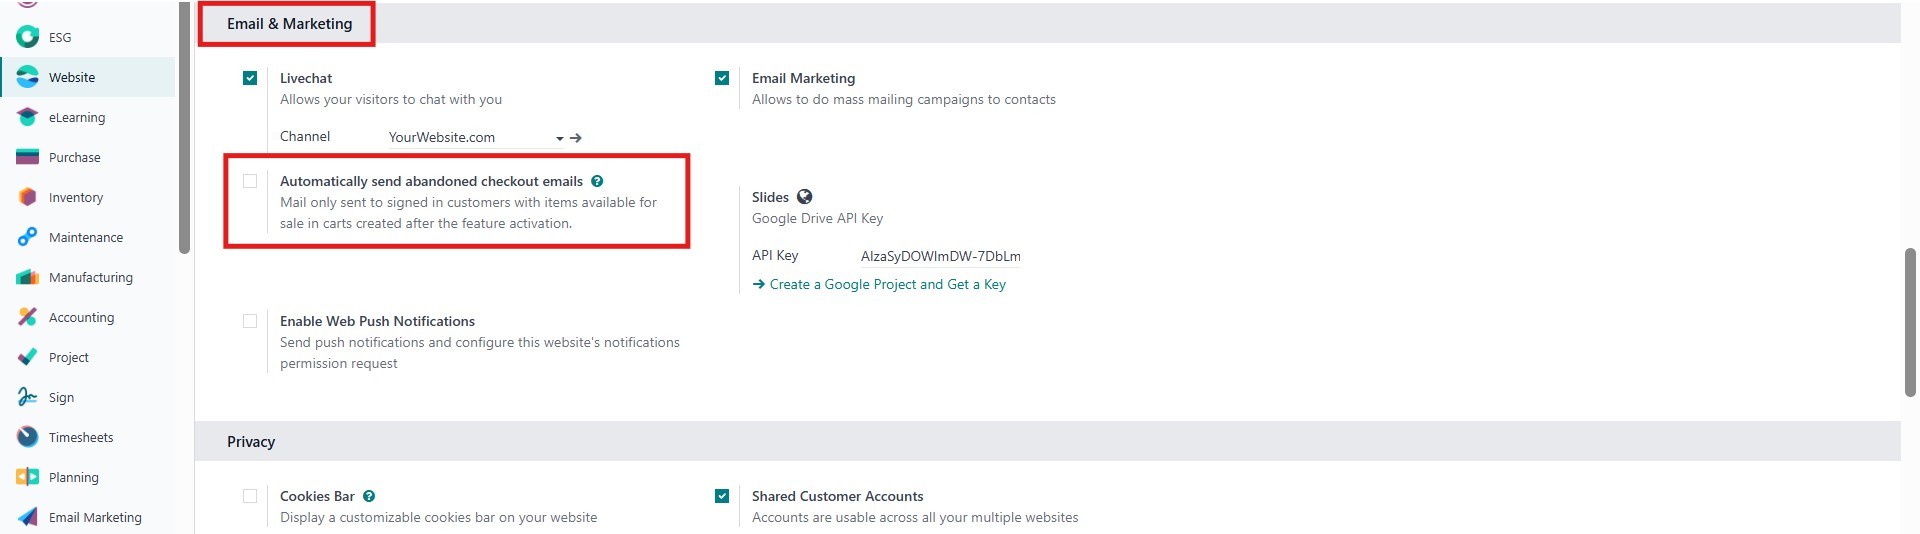This screenshot has width=1920, height=534.
Task: Open the ESG app icon in sidebar
Action: coord(28,37)
